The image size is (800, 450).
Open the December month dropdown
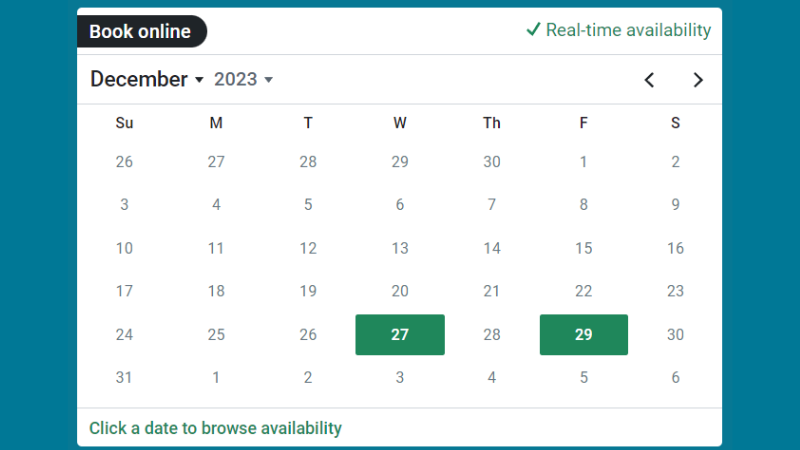[x=147, y=80]
